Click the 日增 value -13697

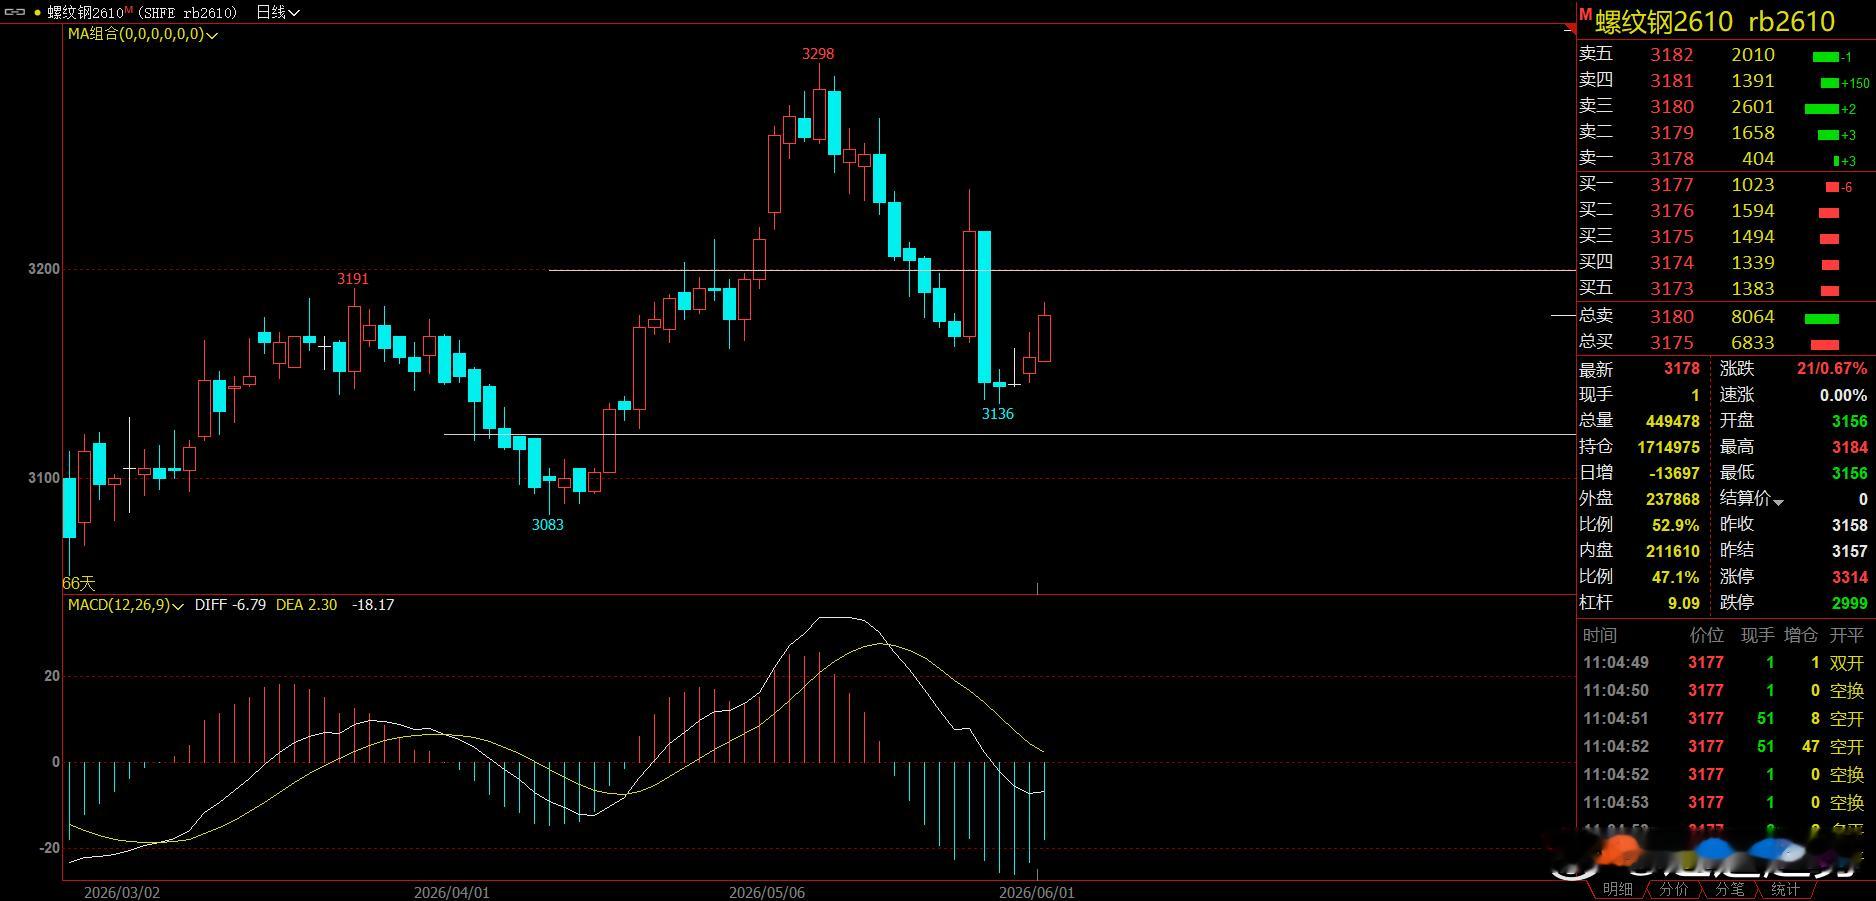(x=1673, y=473)
